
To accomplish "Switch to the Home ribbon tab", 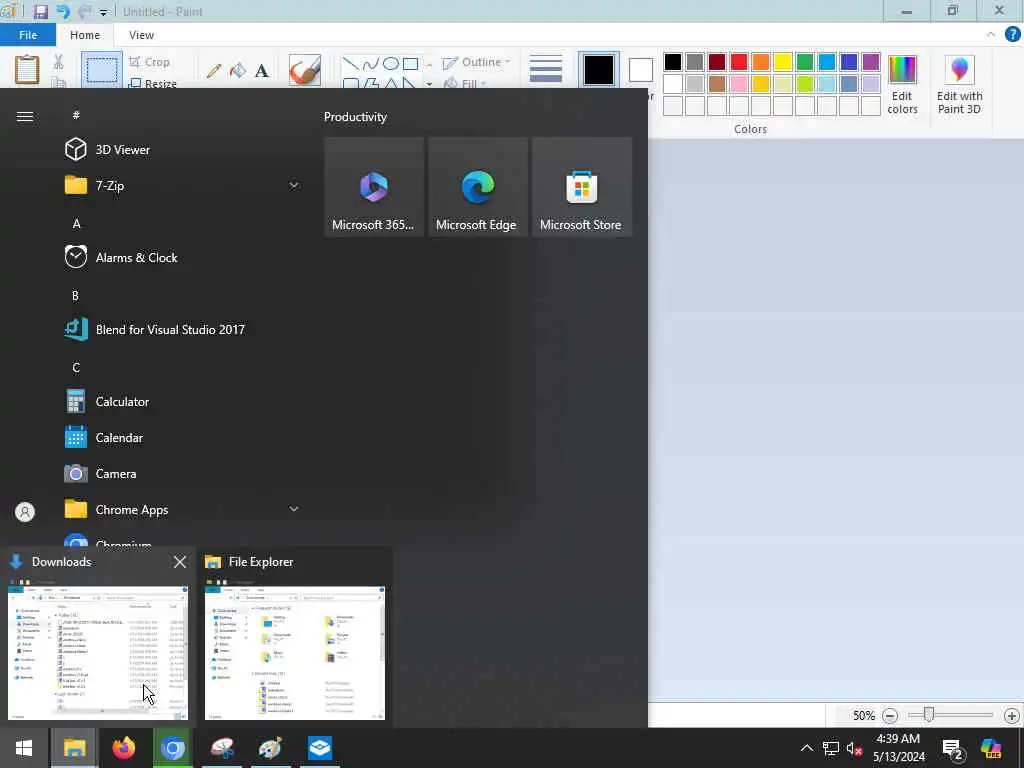I will pos(85,35).
